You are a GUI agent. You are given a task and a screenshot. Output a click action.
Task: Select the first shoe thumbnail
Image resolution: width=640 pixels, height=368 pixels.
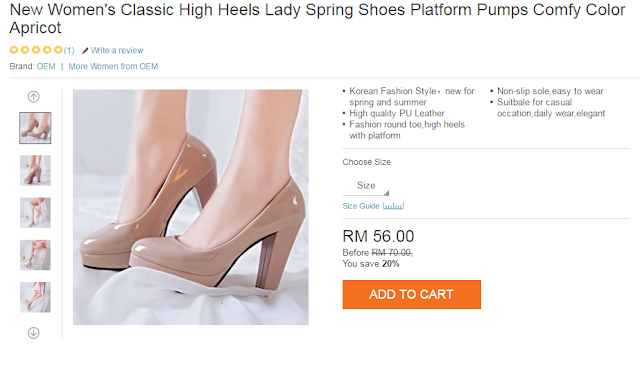(x=35, y=128)
